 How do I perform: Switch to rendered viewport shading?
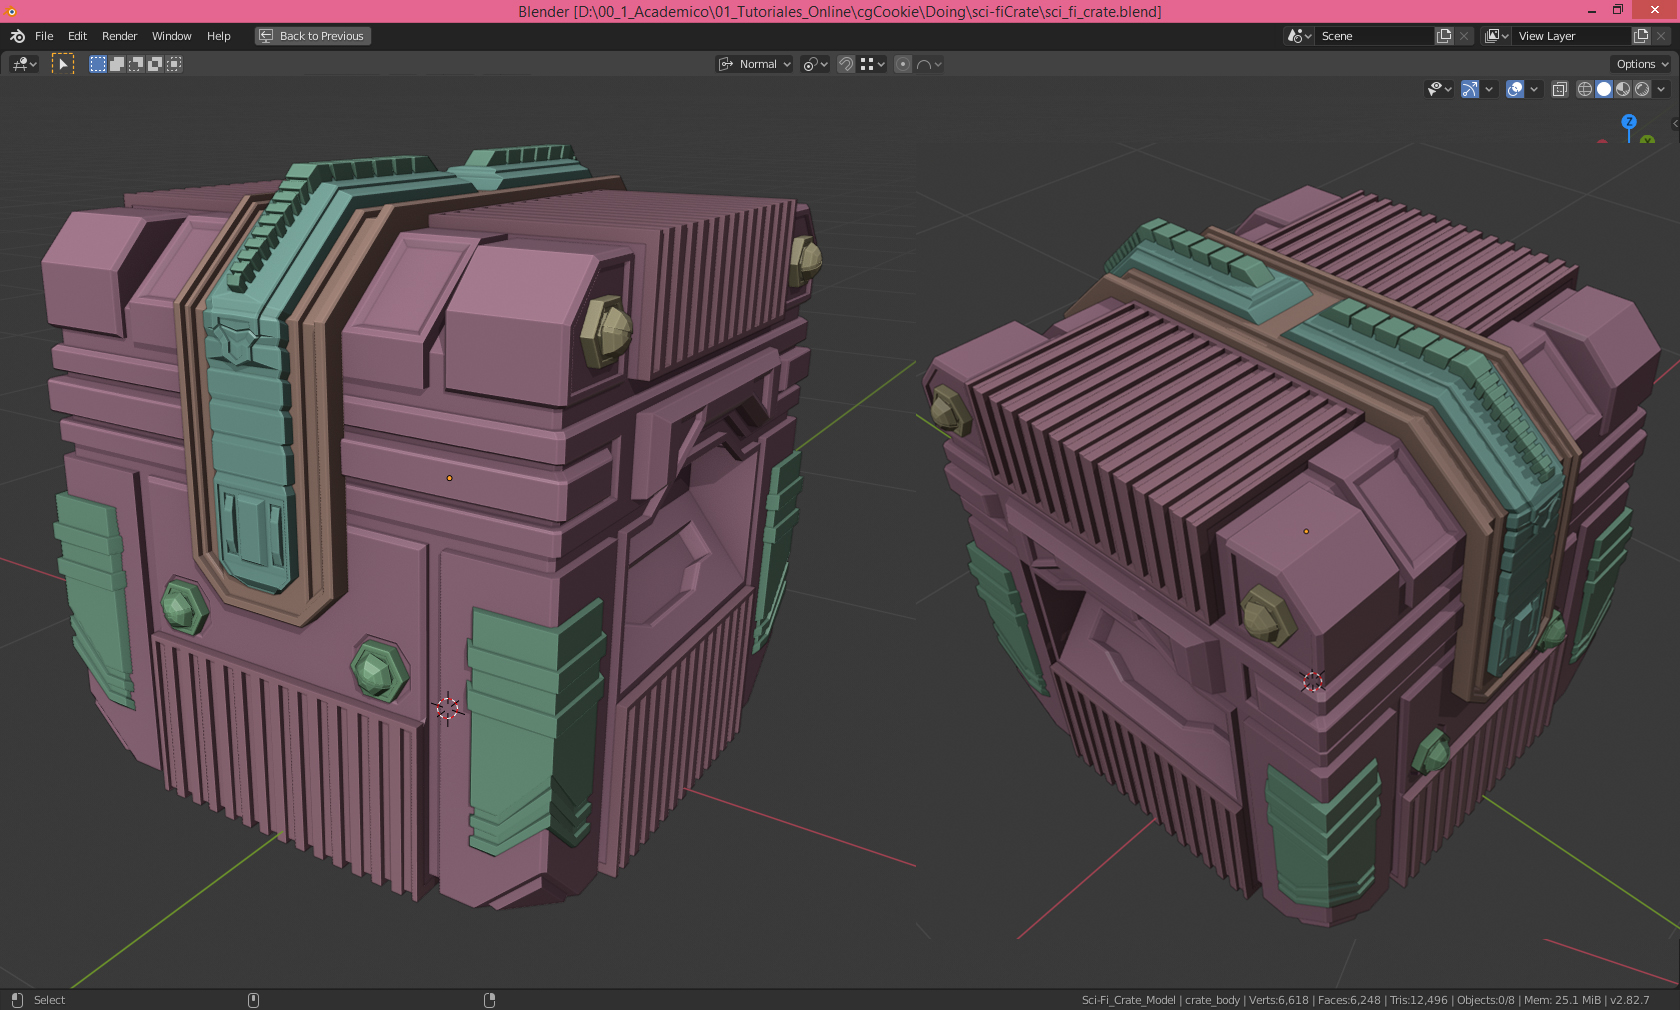click(x=1642, y=89)
